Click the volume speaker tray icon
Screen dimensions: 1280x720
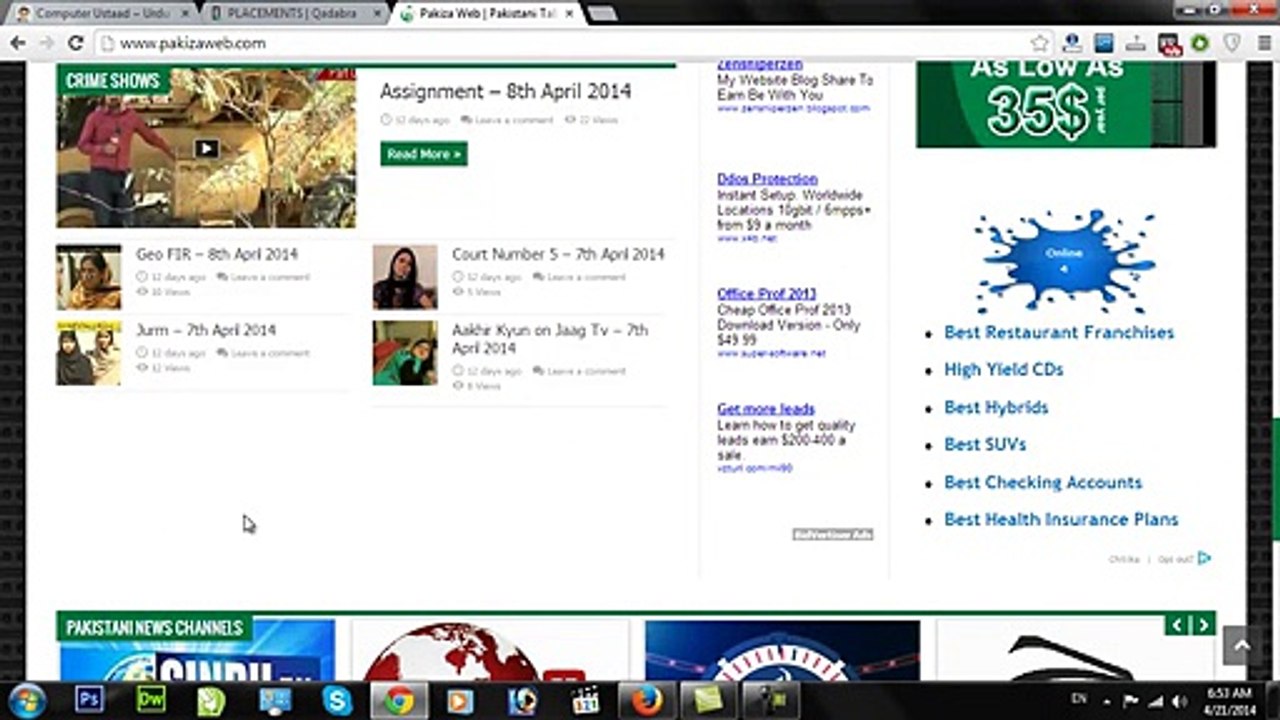click(x=1179, y=701)
